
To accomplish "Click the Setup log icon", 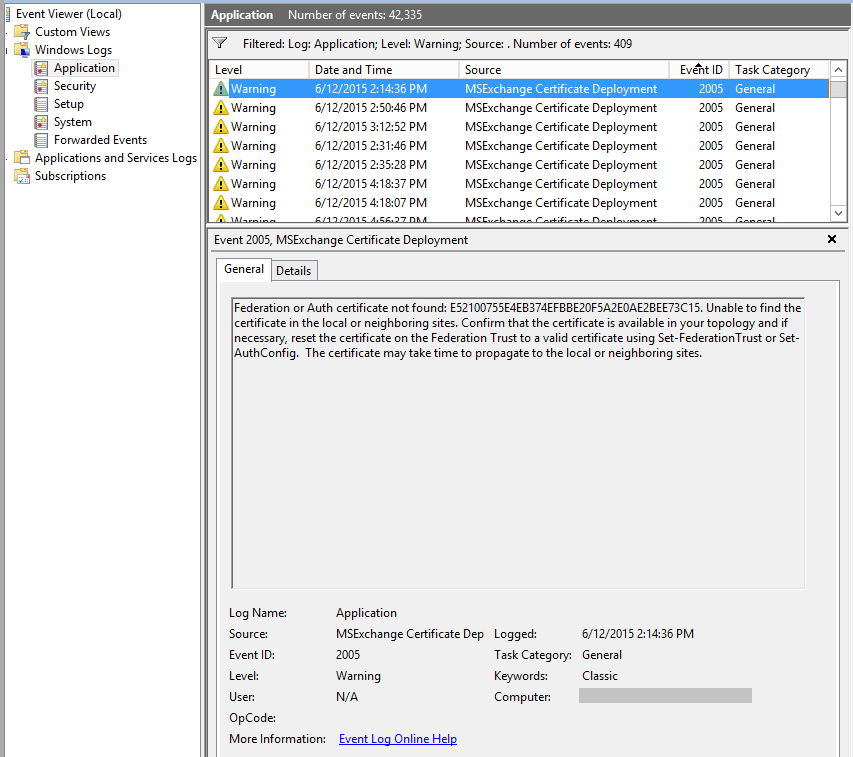I will [41, 104].
